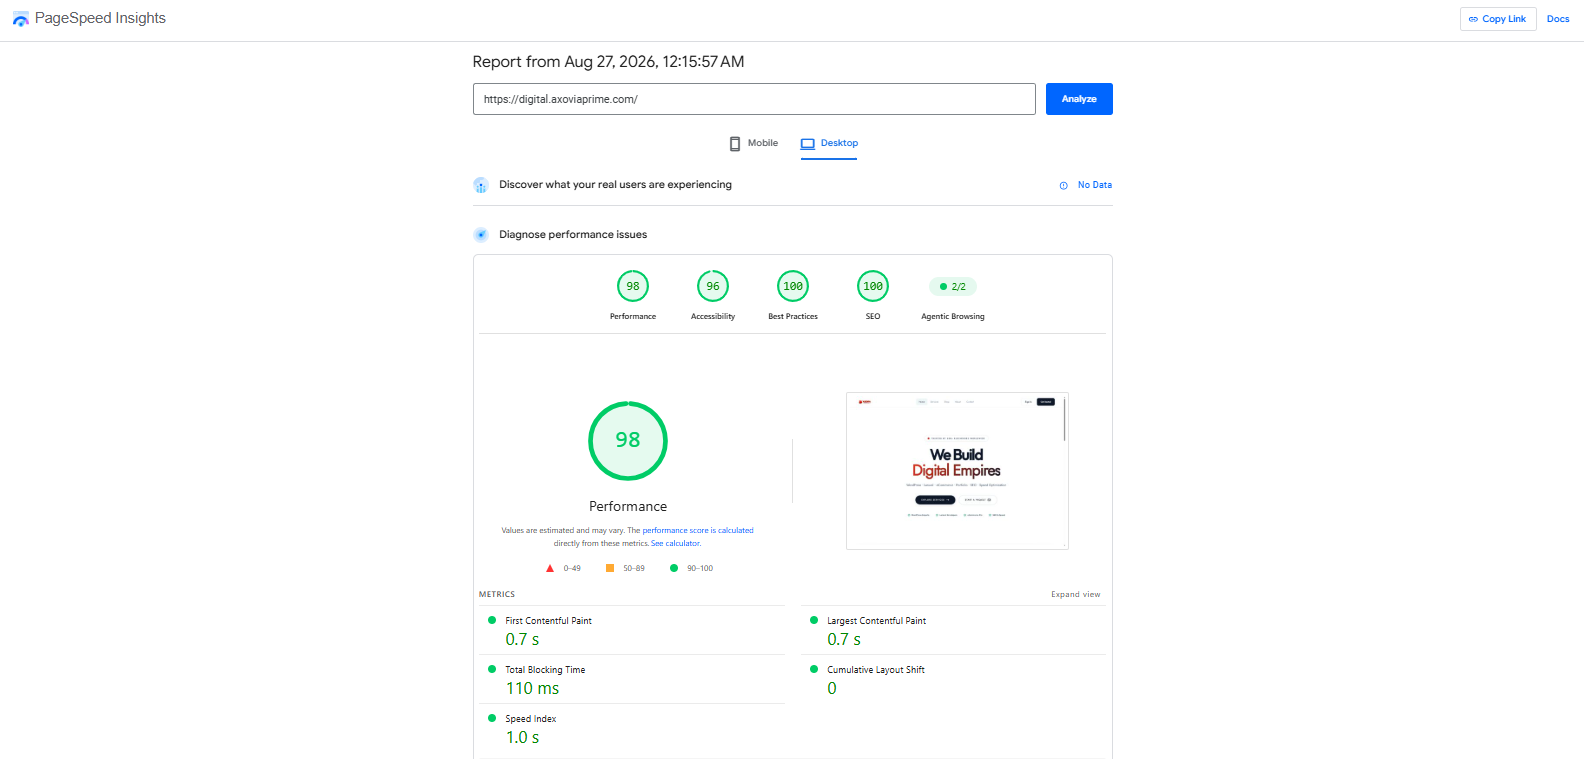
Task: Click the Mobile phone icon
Action: coord(735,143)
